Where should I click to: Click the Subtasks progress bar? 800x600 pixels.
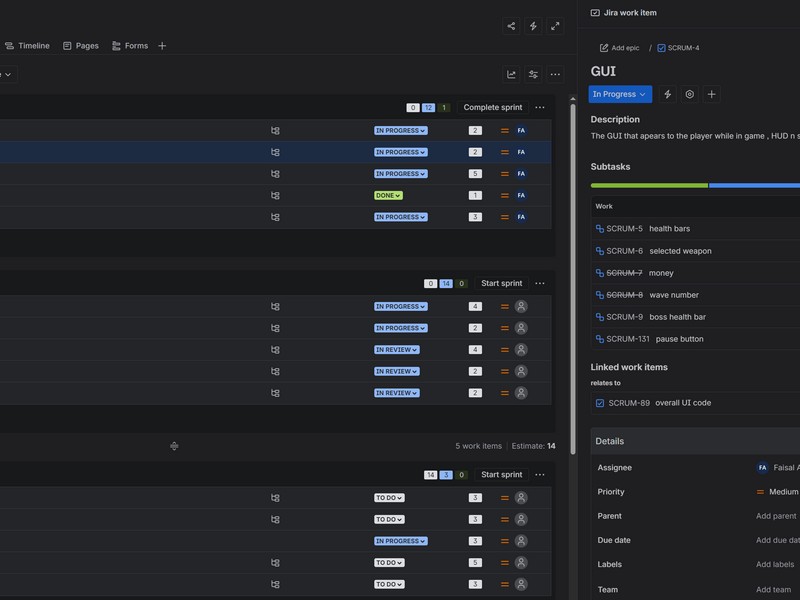tap(695, 185)
